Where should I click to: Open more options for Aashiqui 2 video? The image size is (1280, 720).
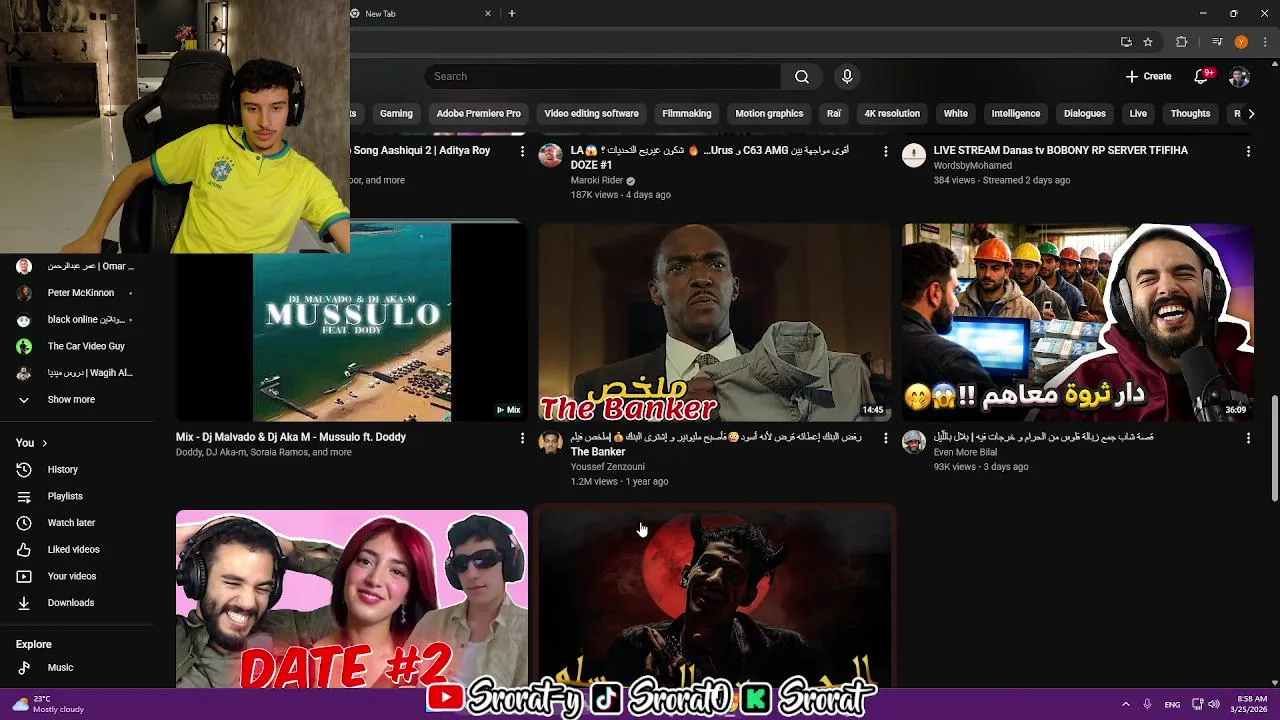tap(522, 151)
